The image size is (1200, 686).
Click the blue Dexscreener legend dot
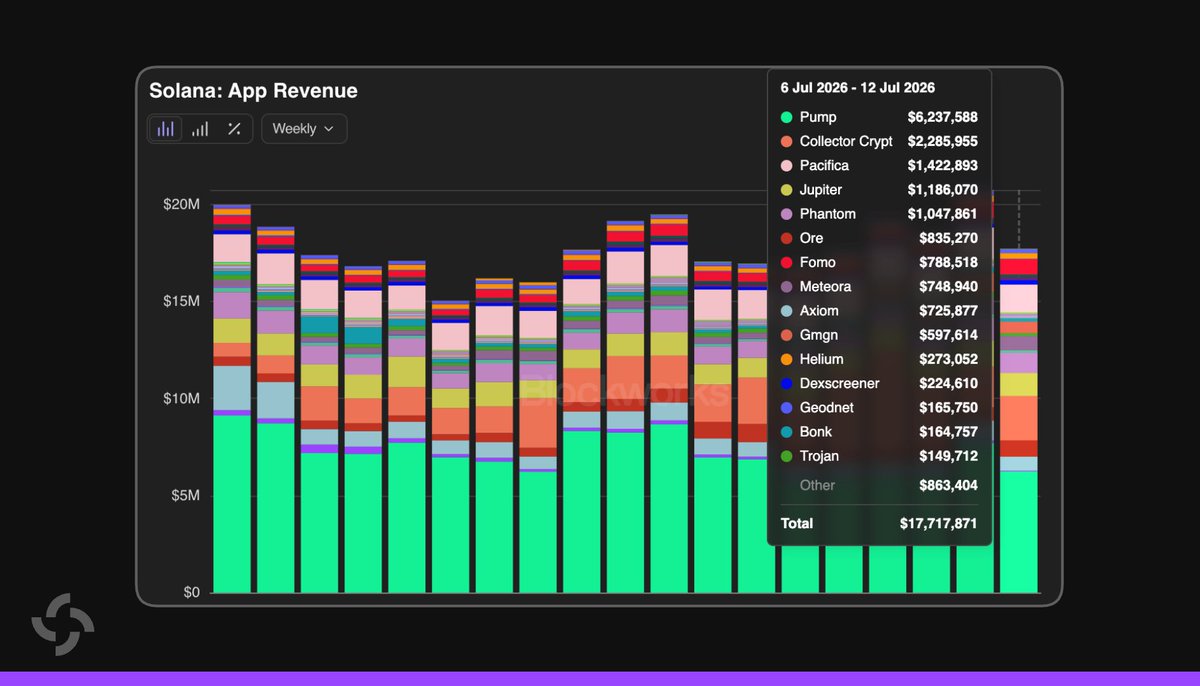pos(786,384)
